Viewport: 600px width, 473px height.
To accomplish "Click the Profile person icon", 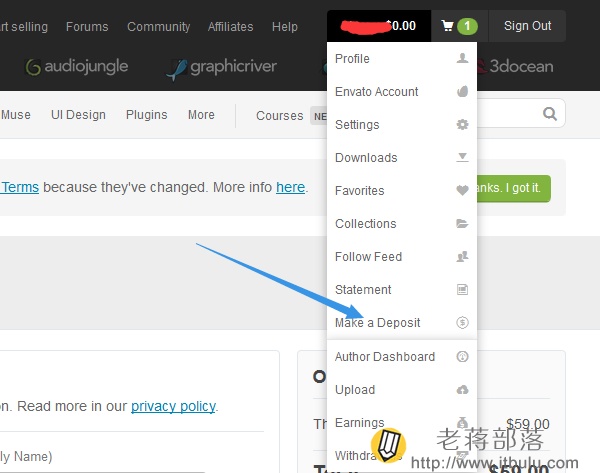I will tap(462, 58).
